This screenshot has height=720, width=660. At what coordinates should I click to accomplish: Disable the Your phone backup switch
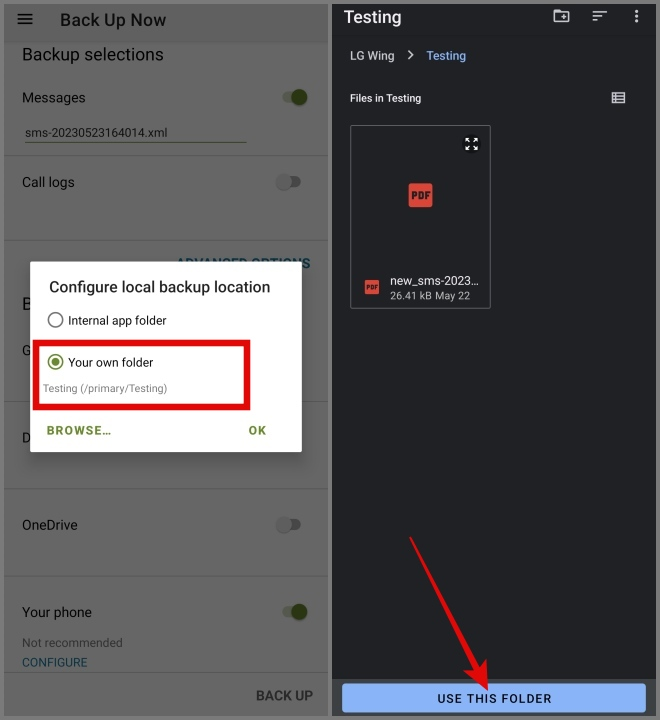click(293, 612)
